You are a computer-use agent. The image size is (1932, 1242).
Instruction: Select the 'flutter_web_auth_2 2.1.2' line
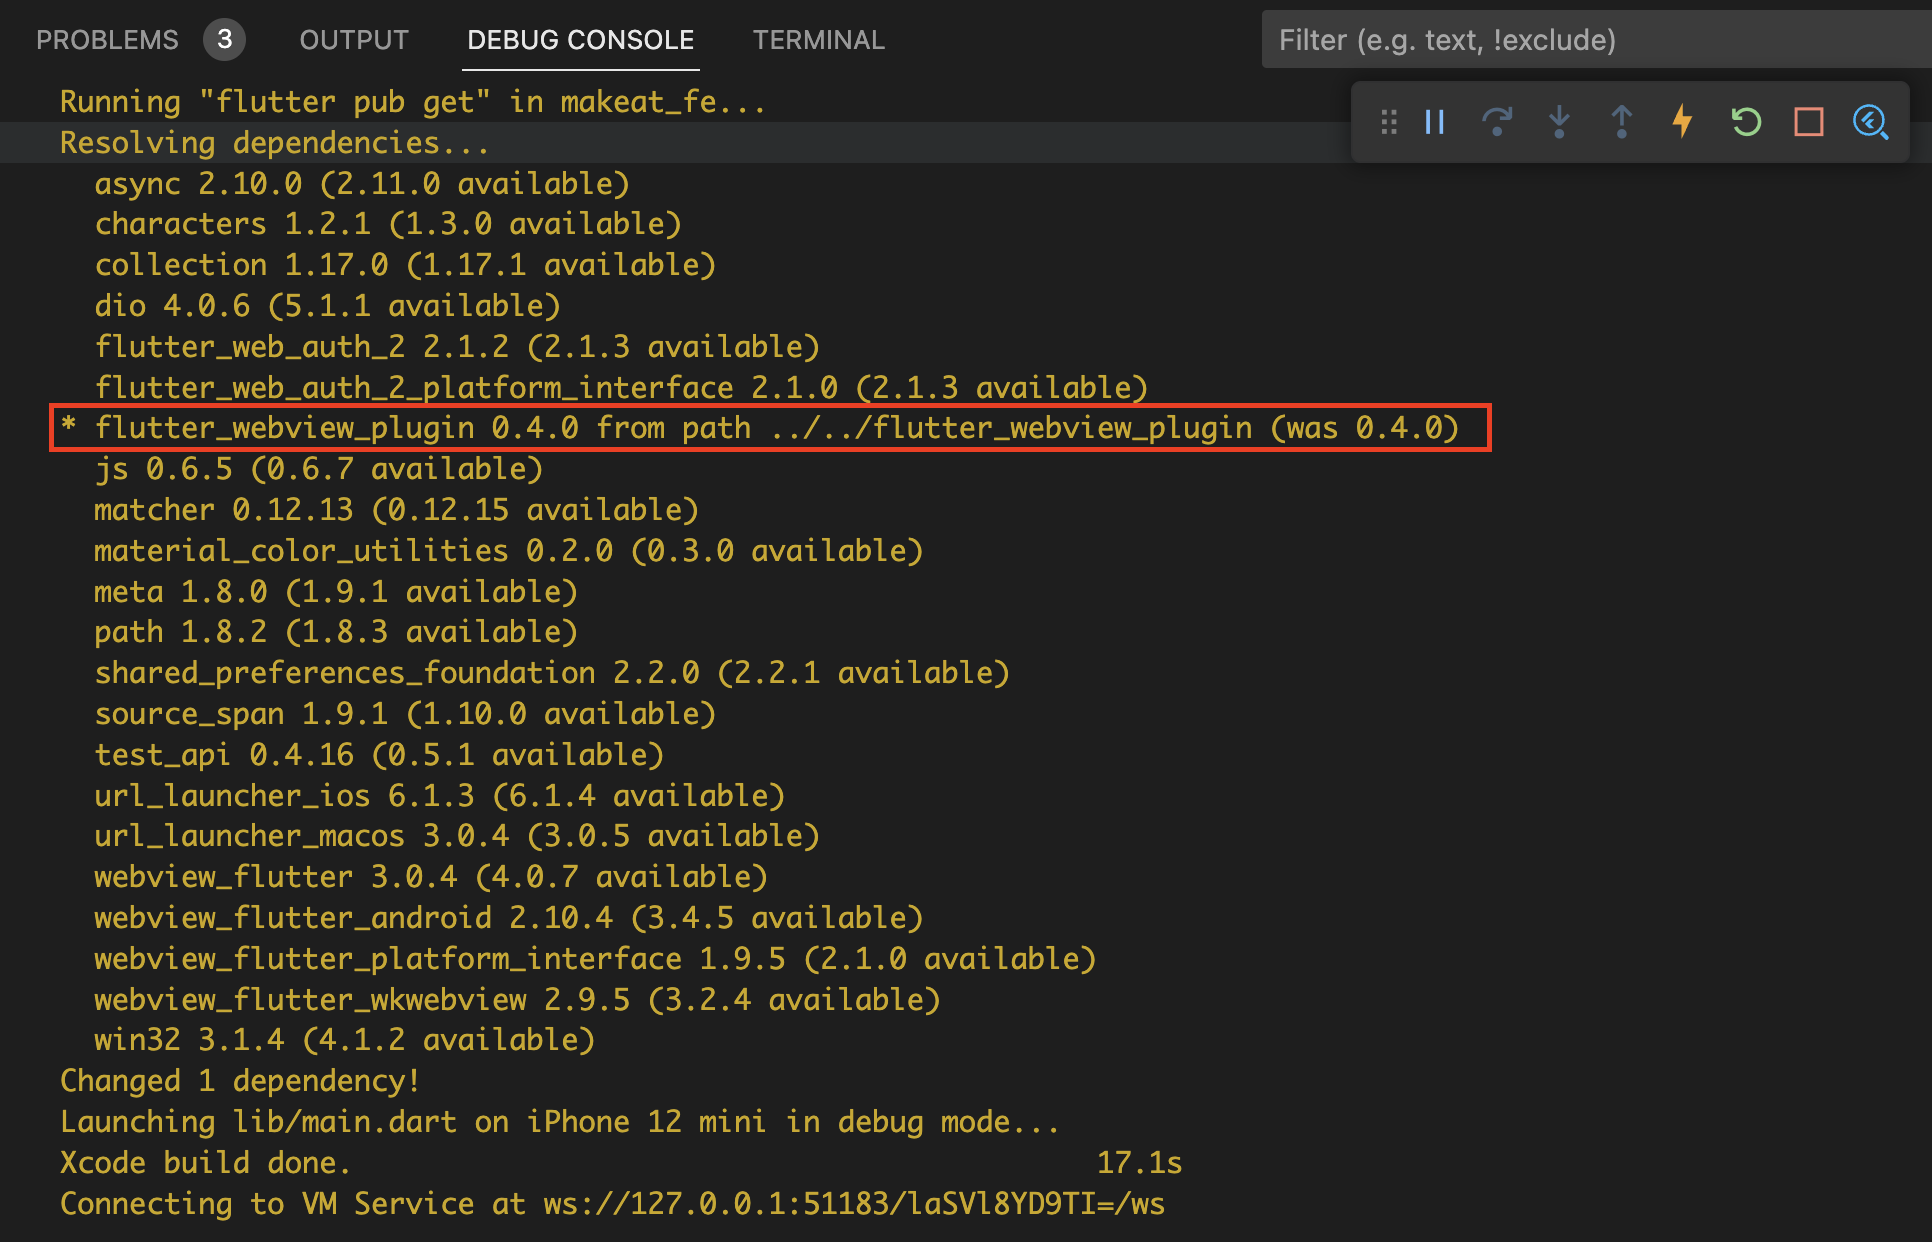[457, 347]
